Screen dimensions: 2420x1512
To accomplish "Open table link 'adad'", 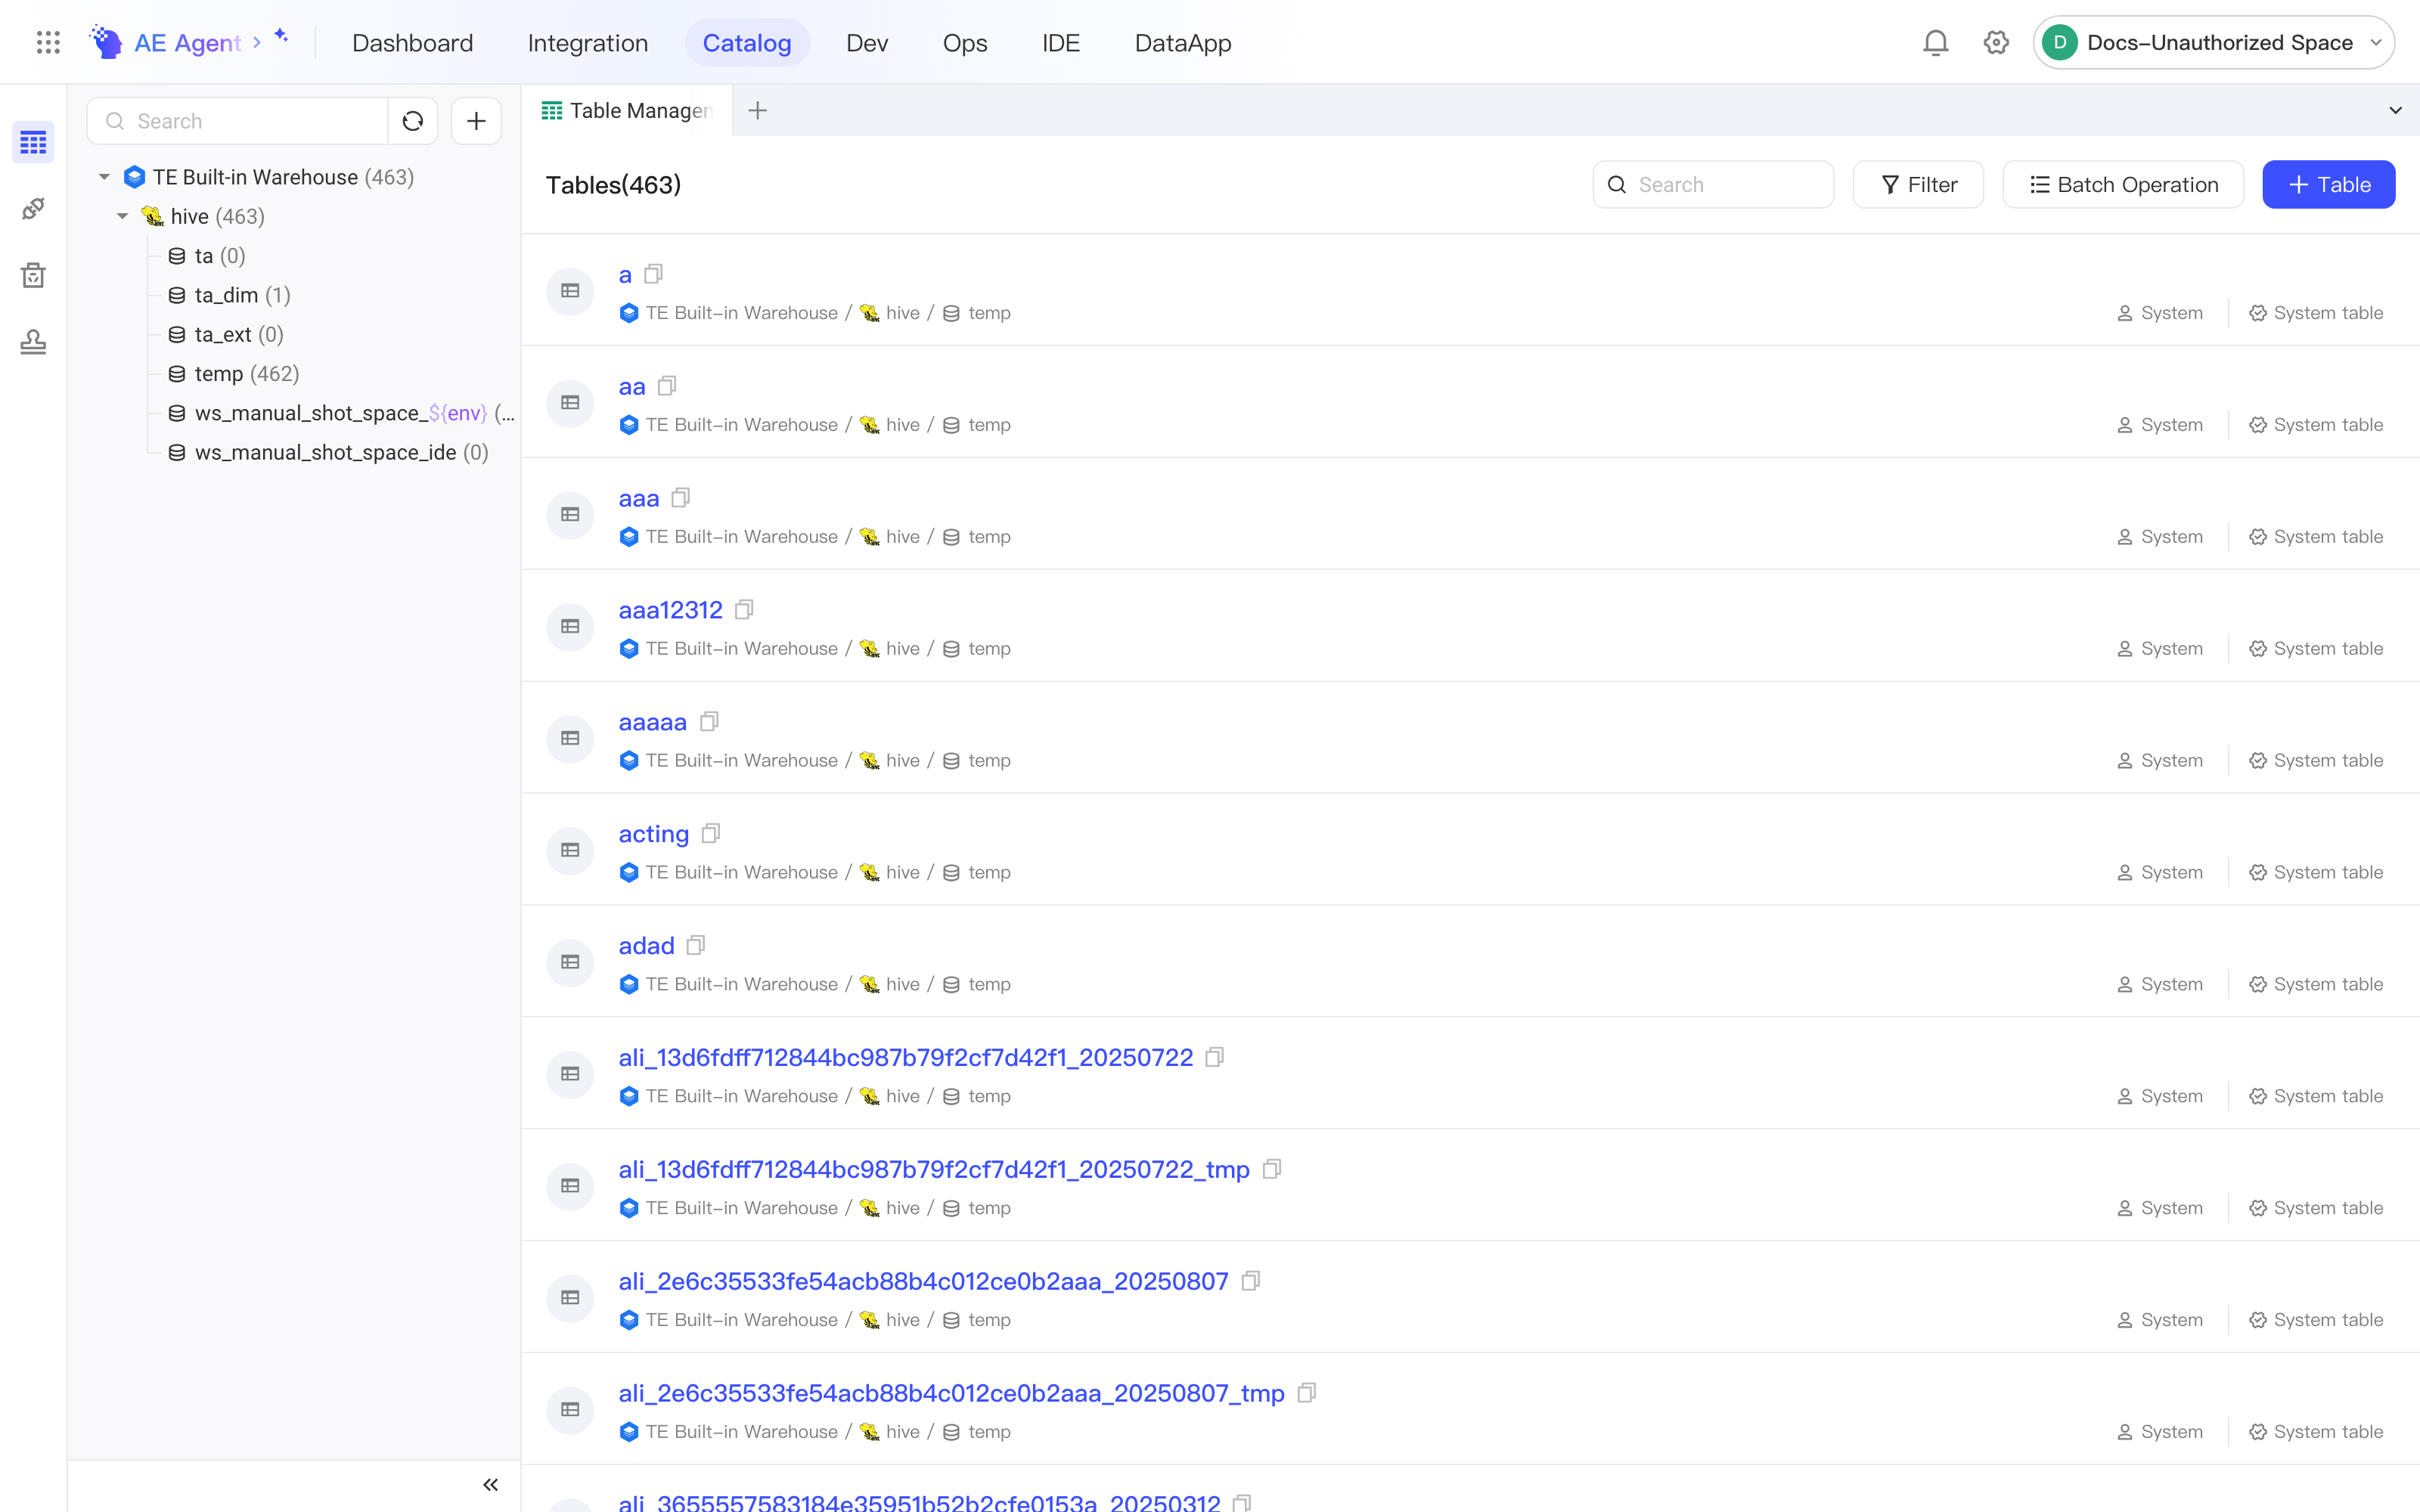I will click(x=647, y=945).
